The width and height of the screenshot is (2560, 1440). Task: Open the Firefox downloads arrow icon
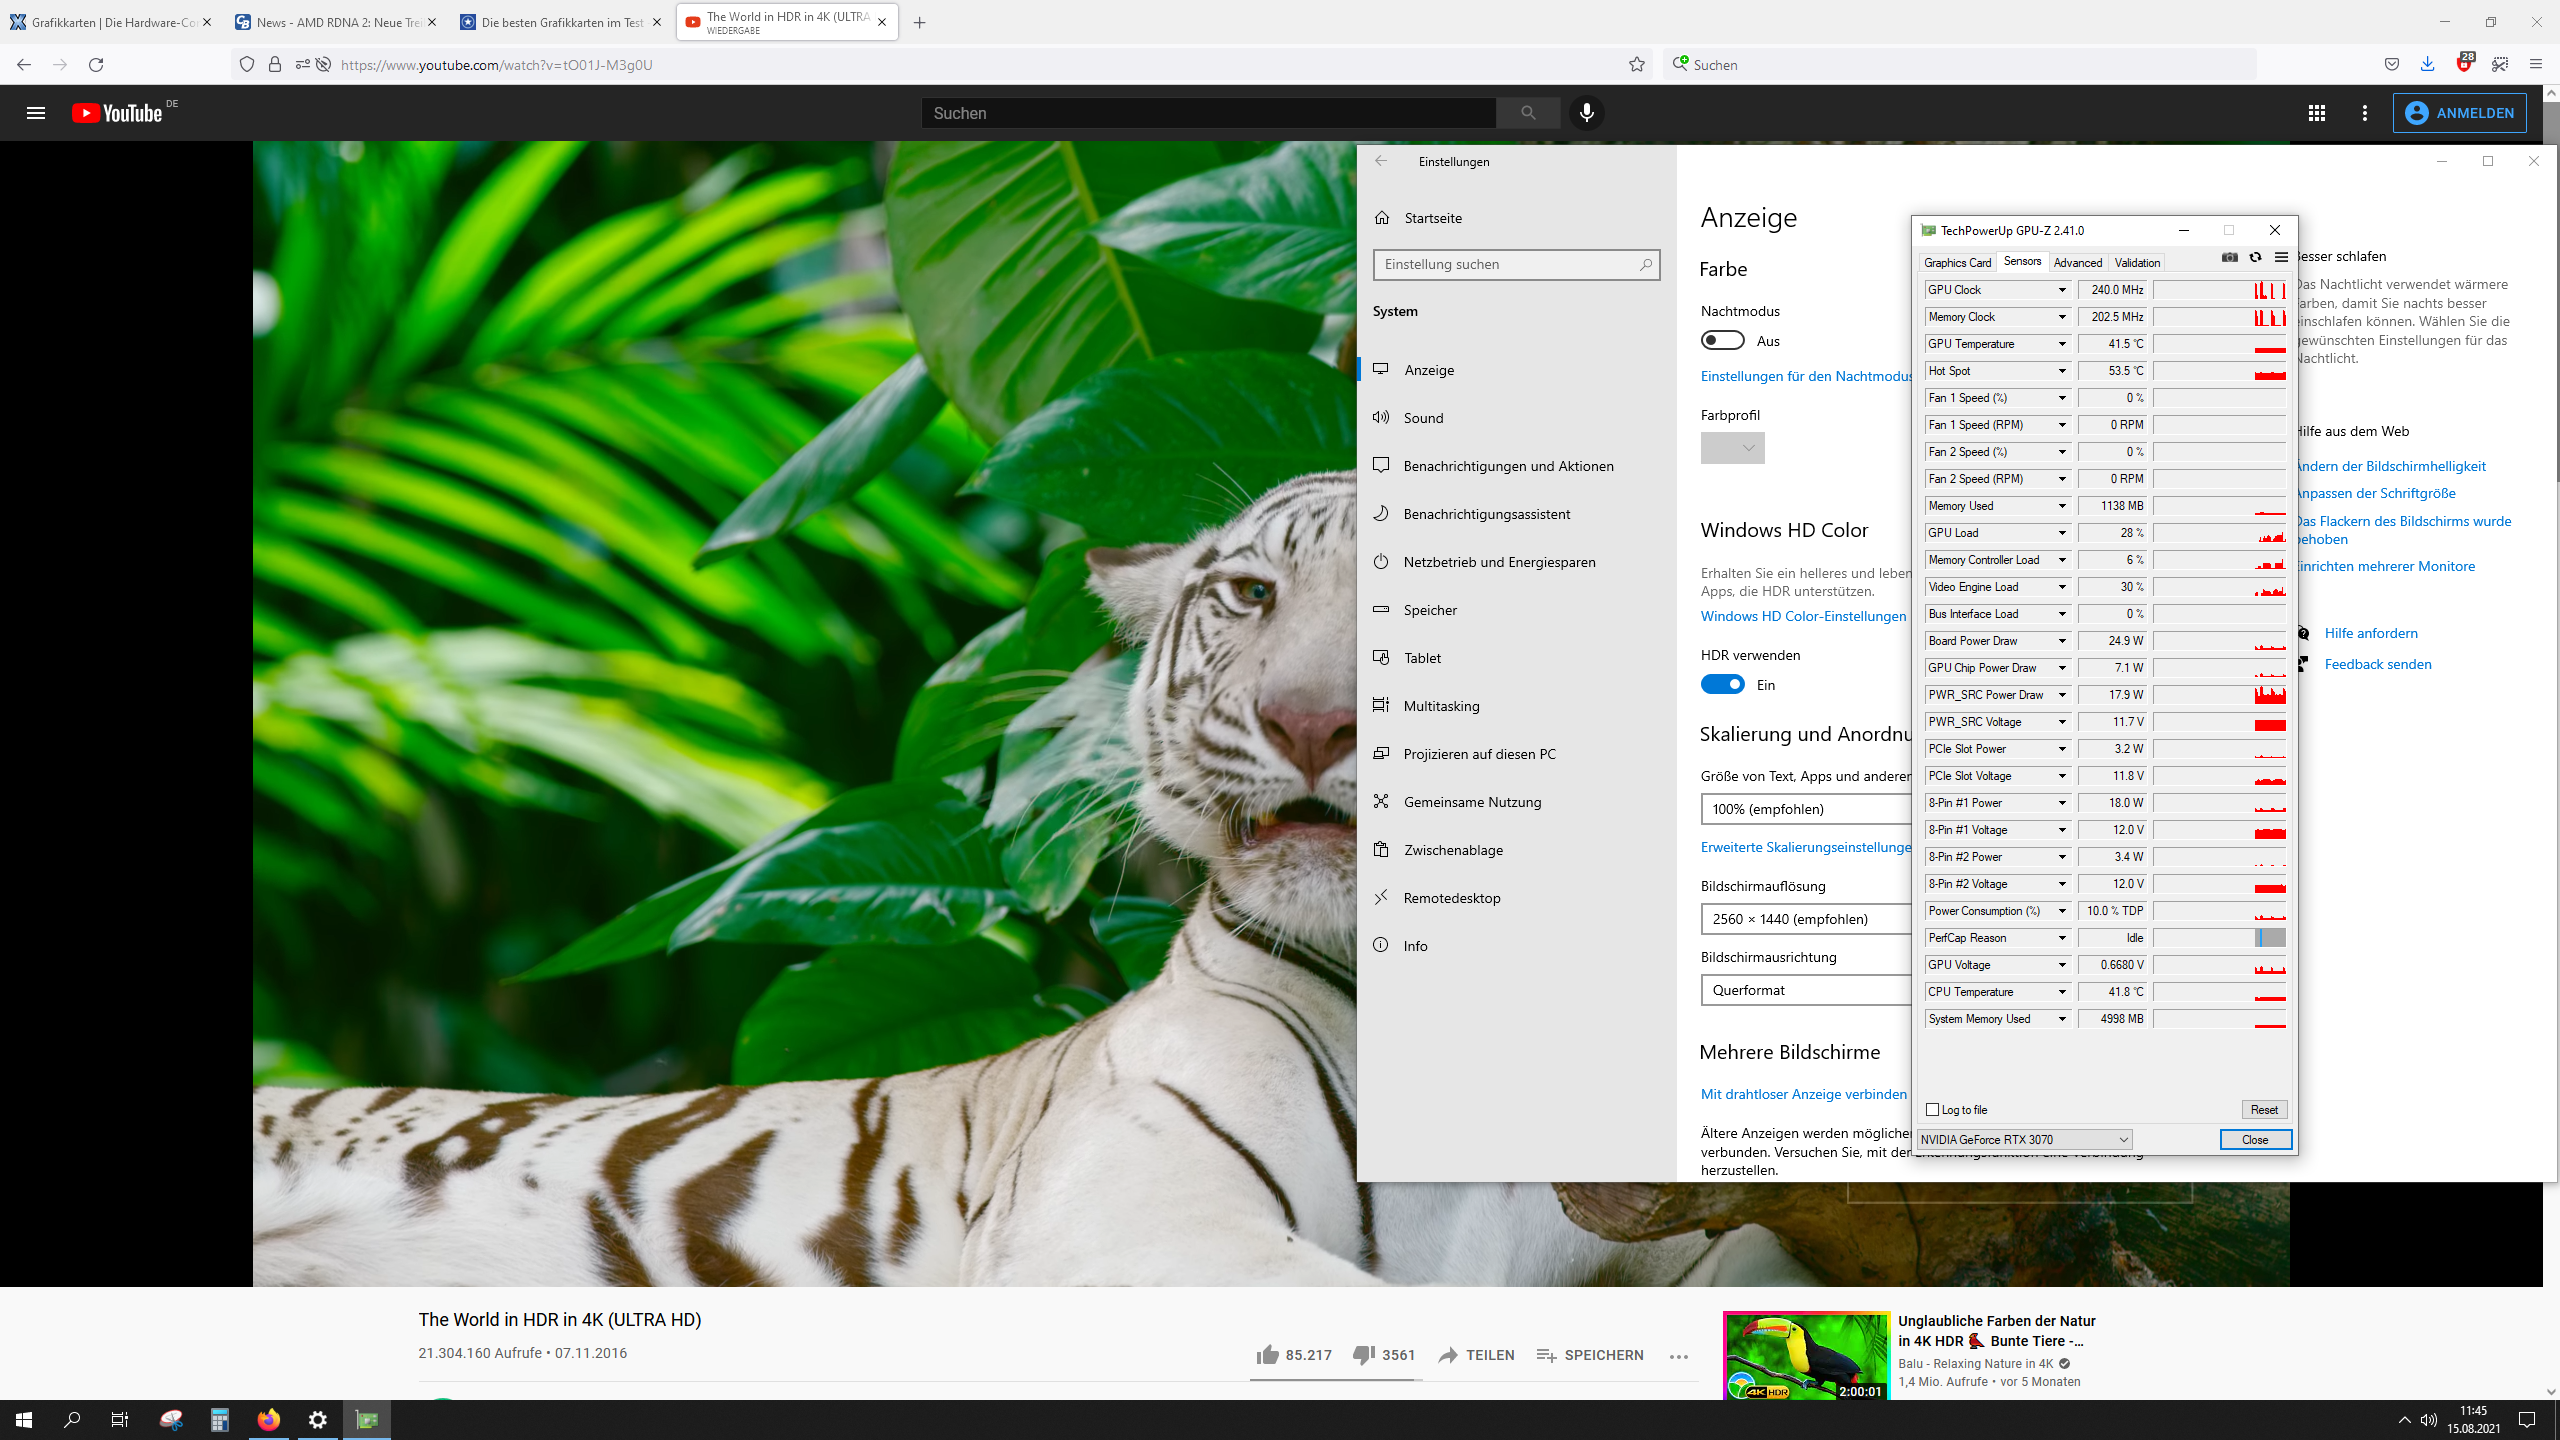click(2427, 65)
